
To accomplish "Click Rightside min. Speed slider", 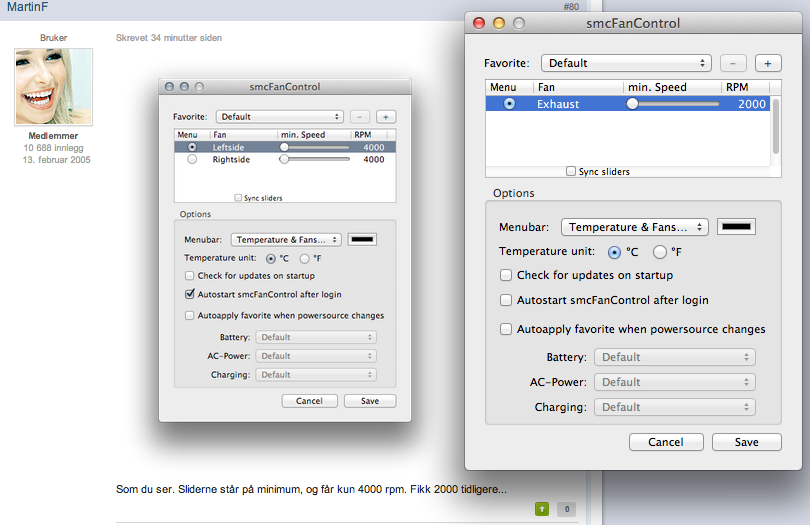I will point(315,159).
